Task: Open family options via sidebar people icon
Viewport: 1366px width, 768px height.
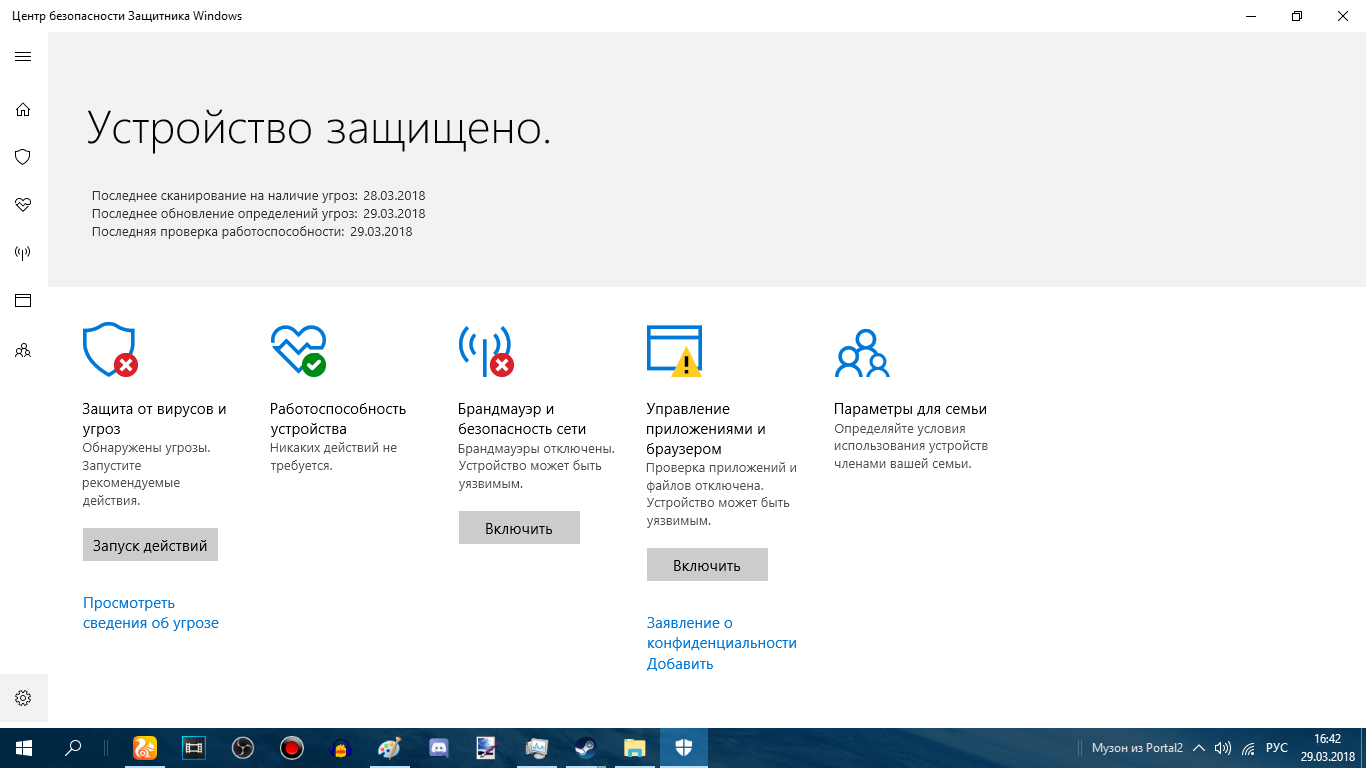Action: tap(23, 351)
